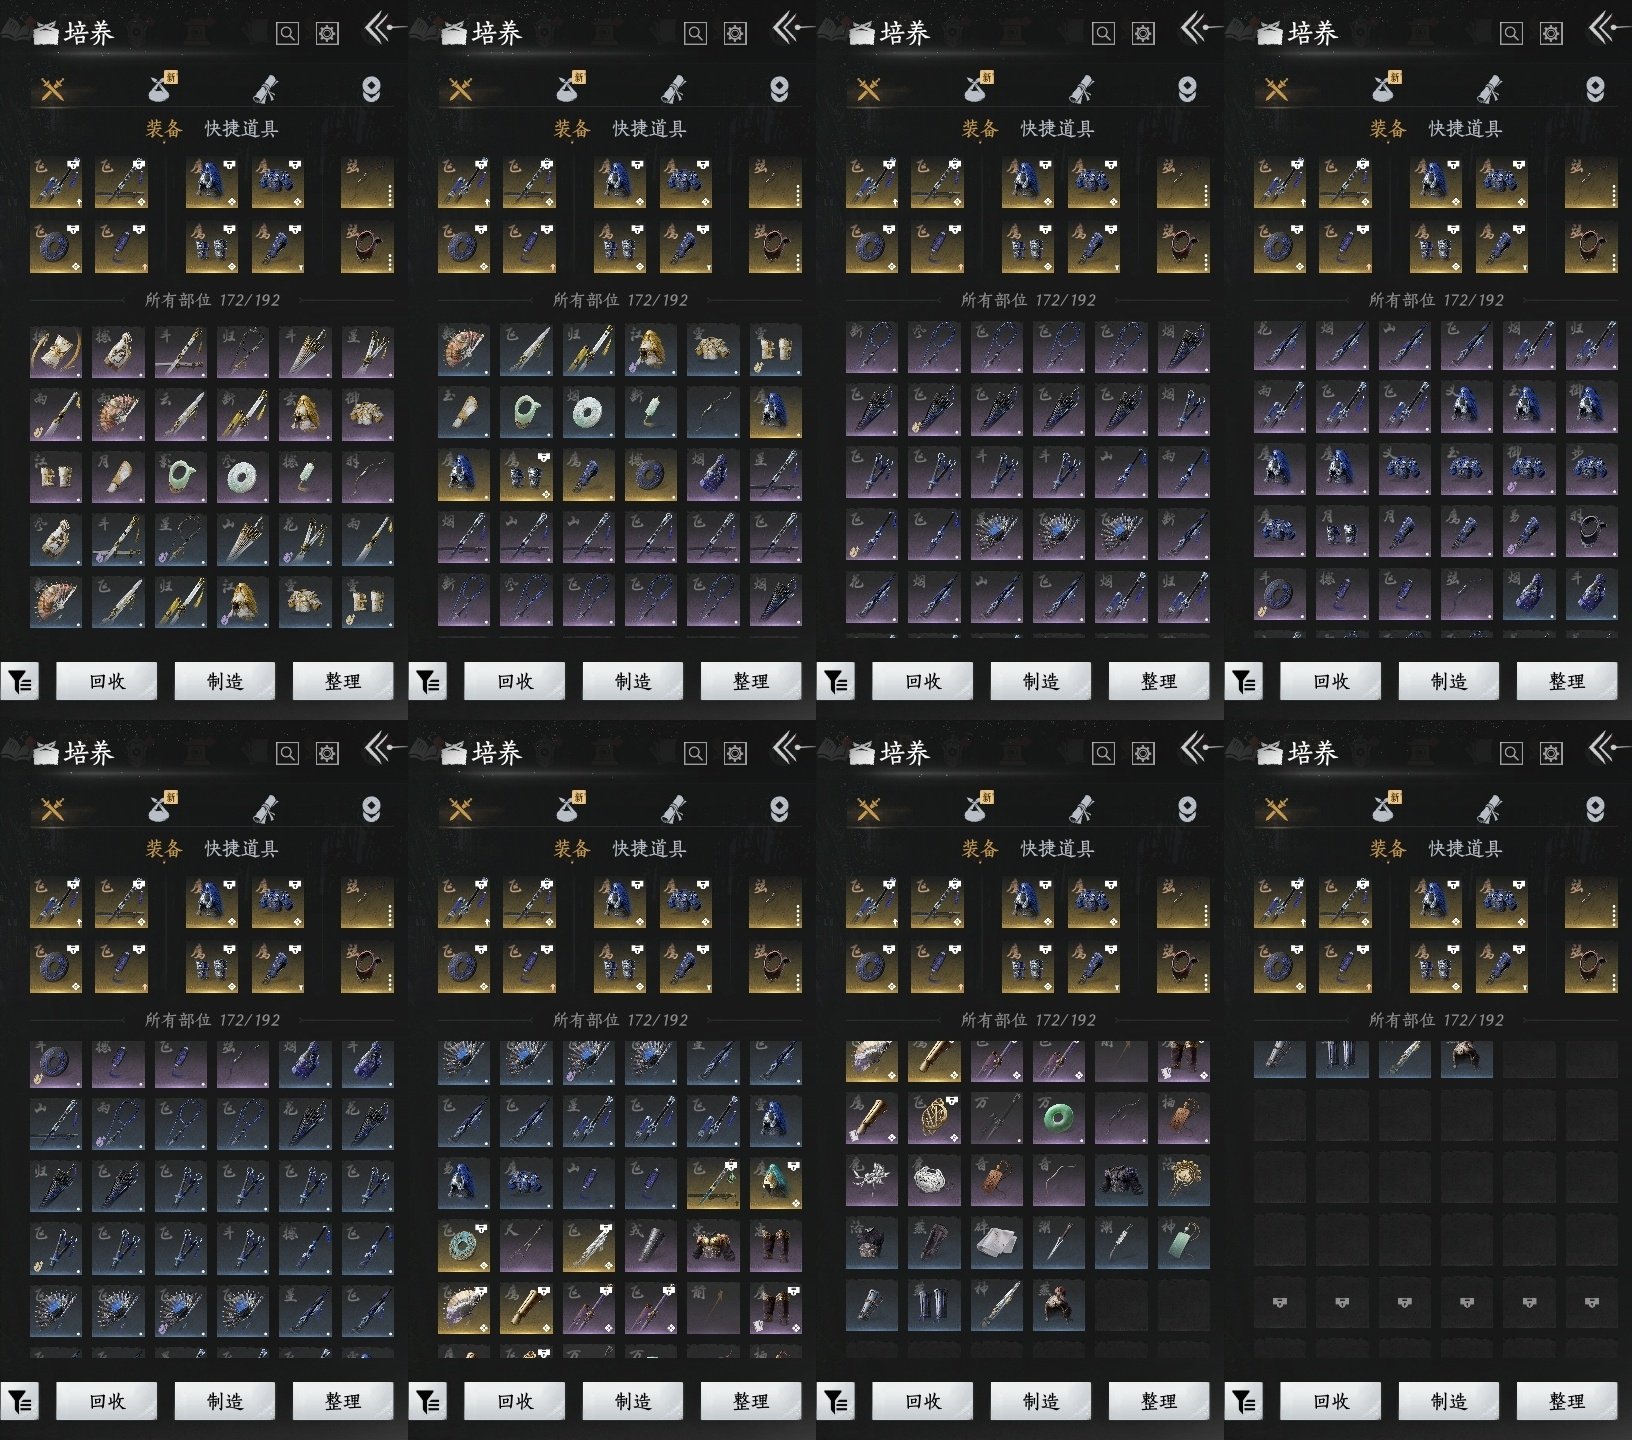Open search icon in the bottom row third panel

pos(1103,754)
